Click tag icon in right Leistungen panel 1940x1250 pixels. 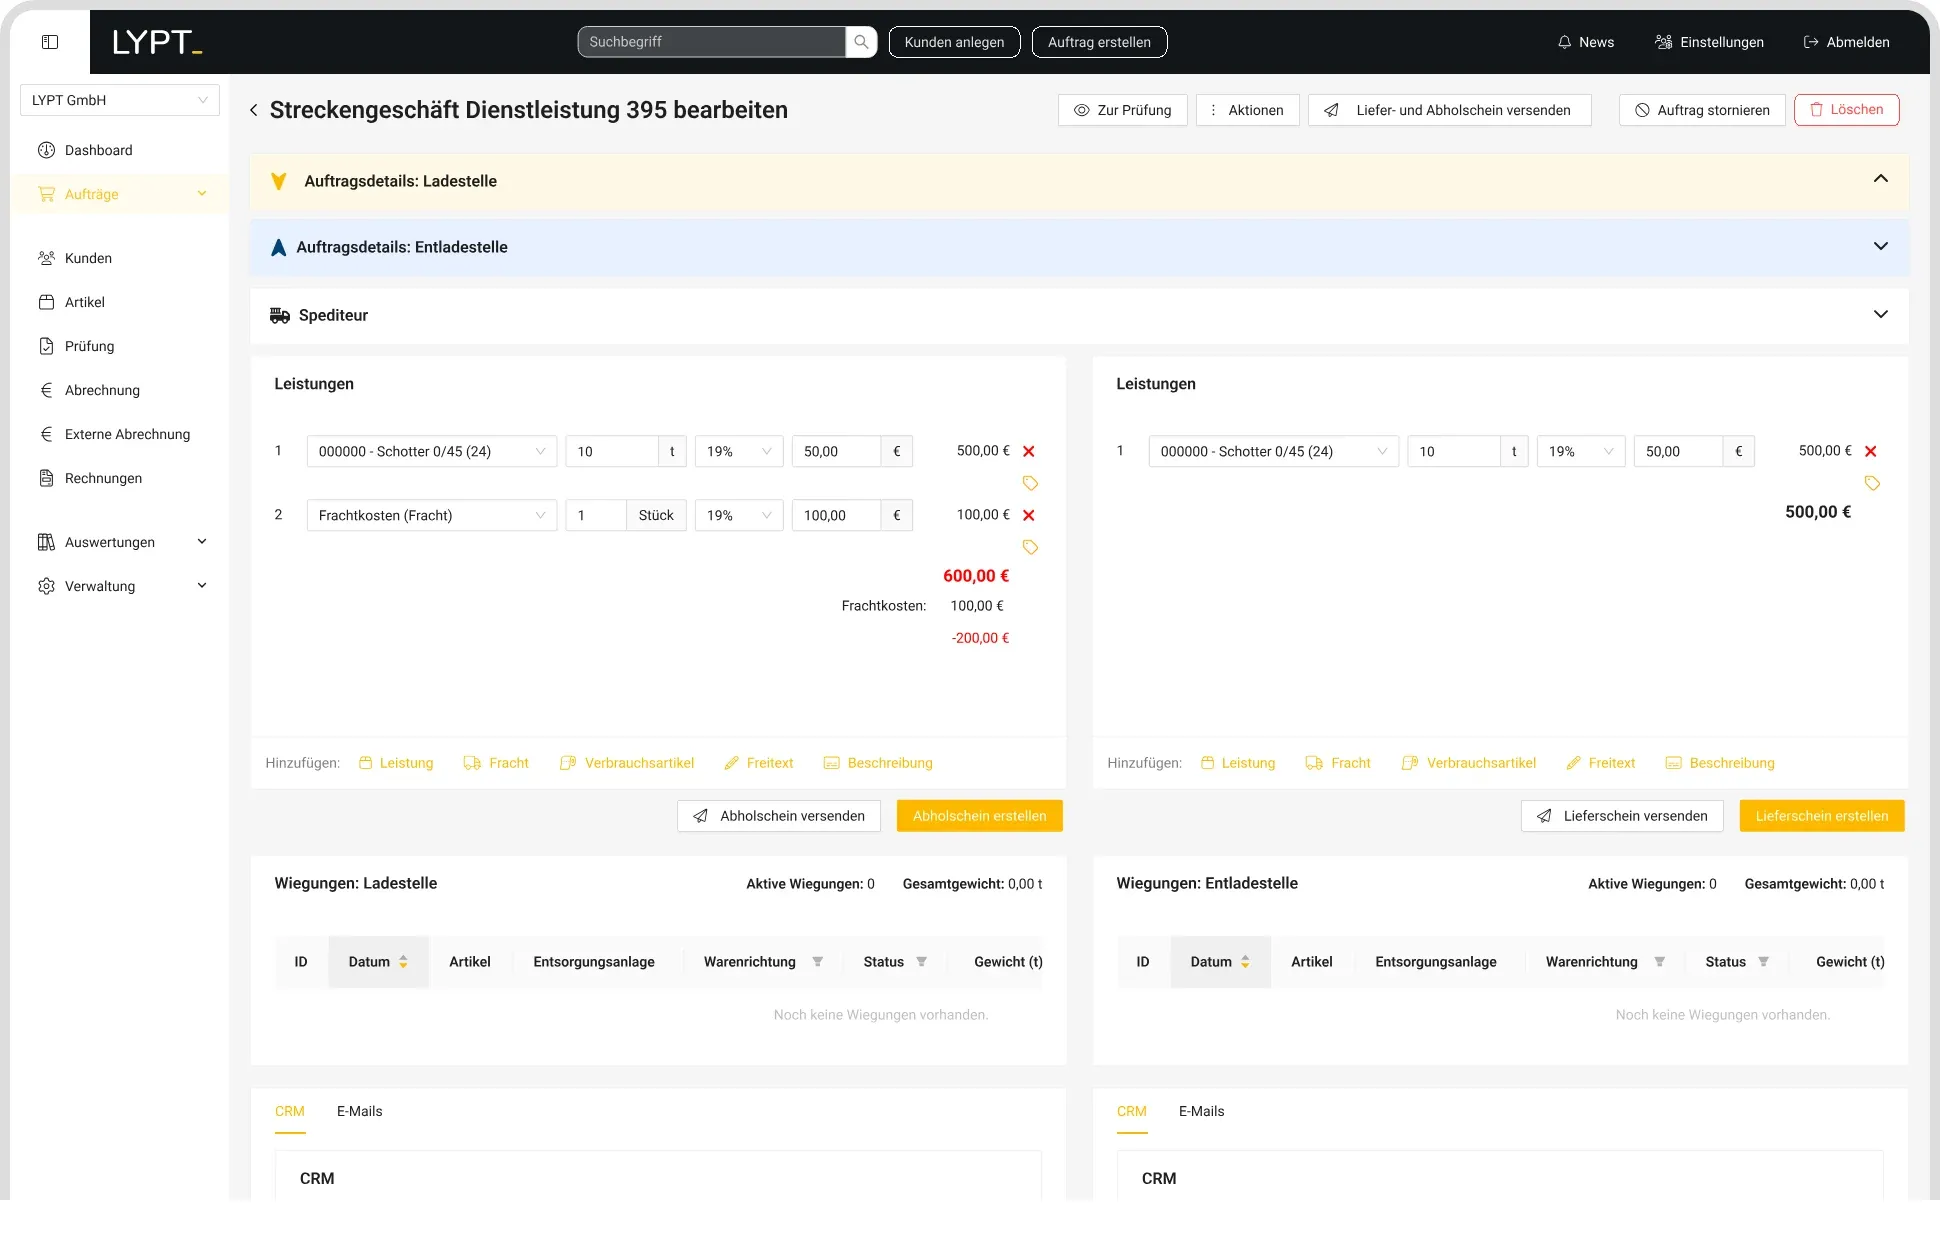pyautogui.click(x=1872, y=483)
